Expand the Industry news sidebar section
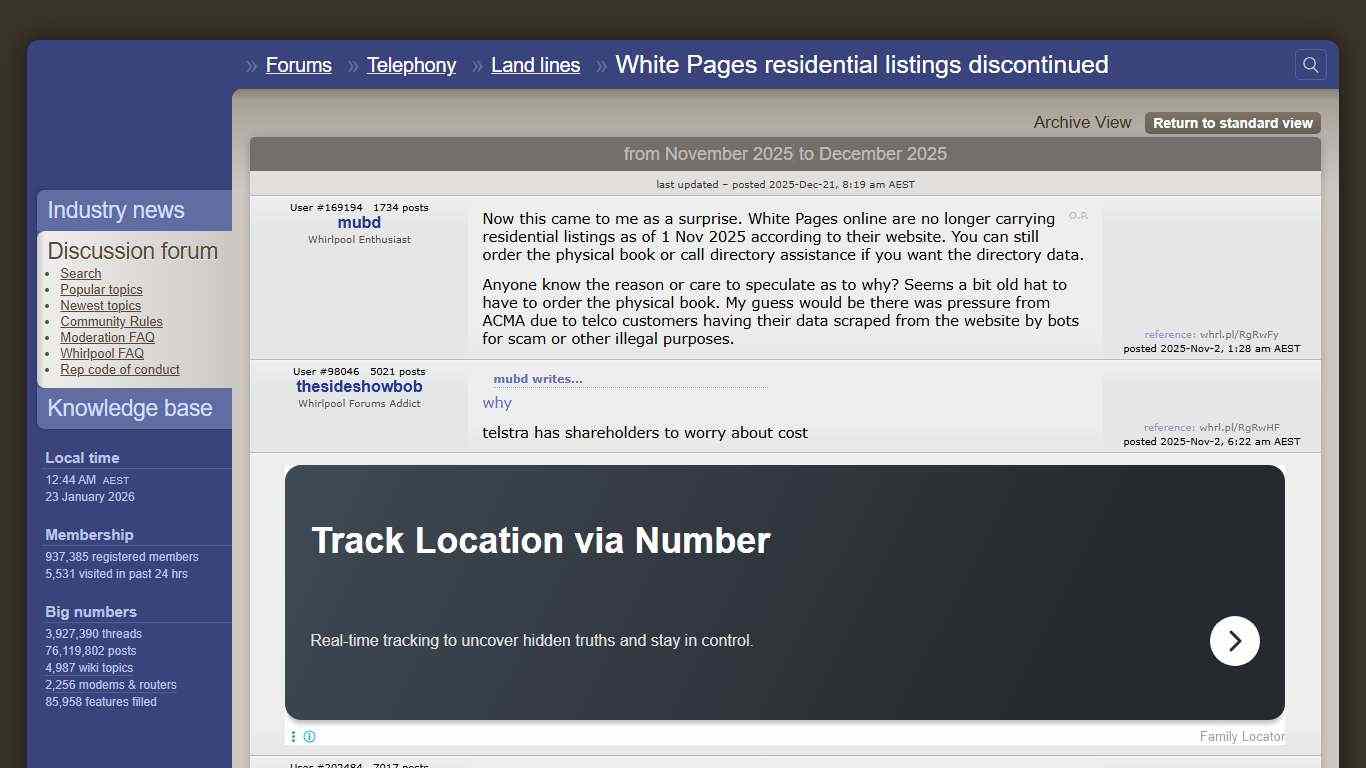 tap(115, 210)
